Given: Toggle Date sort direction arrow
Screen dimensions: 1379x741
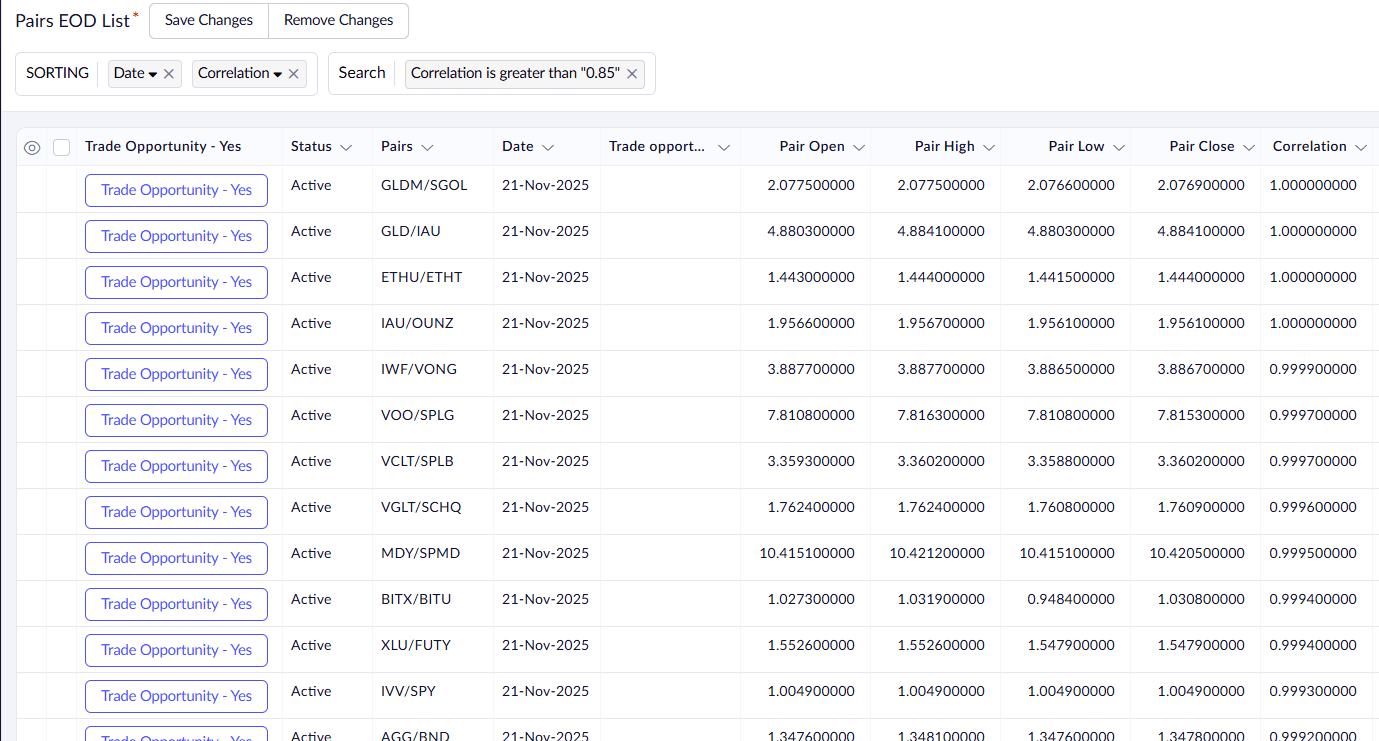Looking at the screenshot, I should pyautogui.click(x=153, y=75).
